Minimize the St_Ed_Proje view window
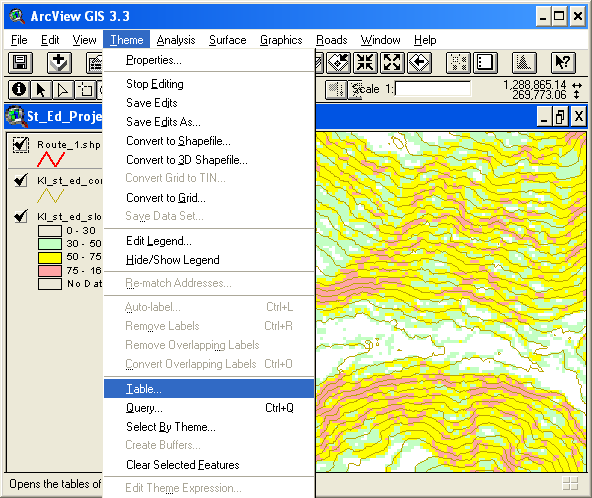The height and width of the screenshot is (498, 592). coord(544,116)
